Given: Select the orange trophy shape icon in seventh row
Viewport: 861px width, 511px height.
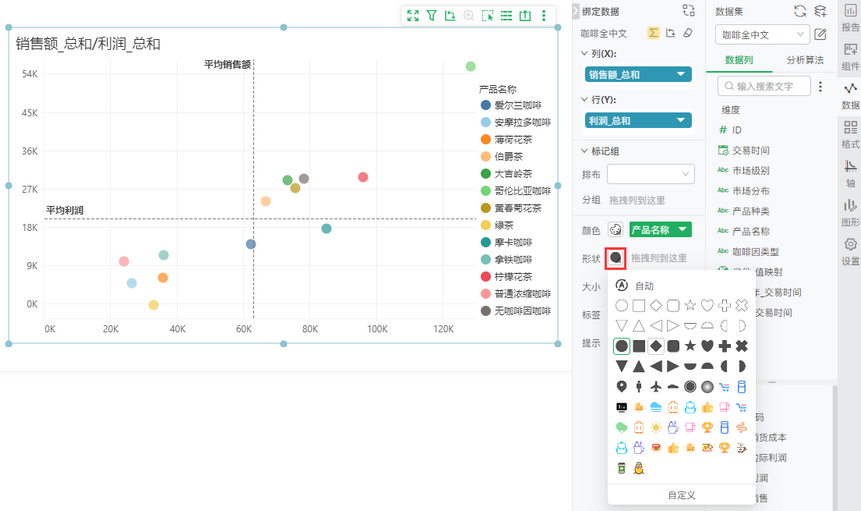Looking at the screenshot, I should click(x=707, y=427).
